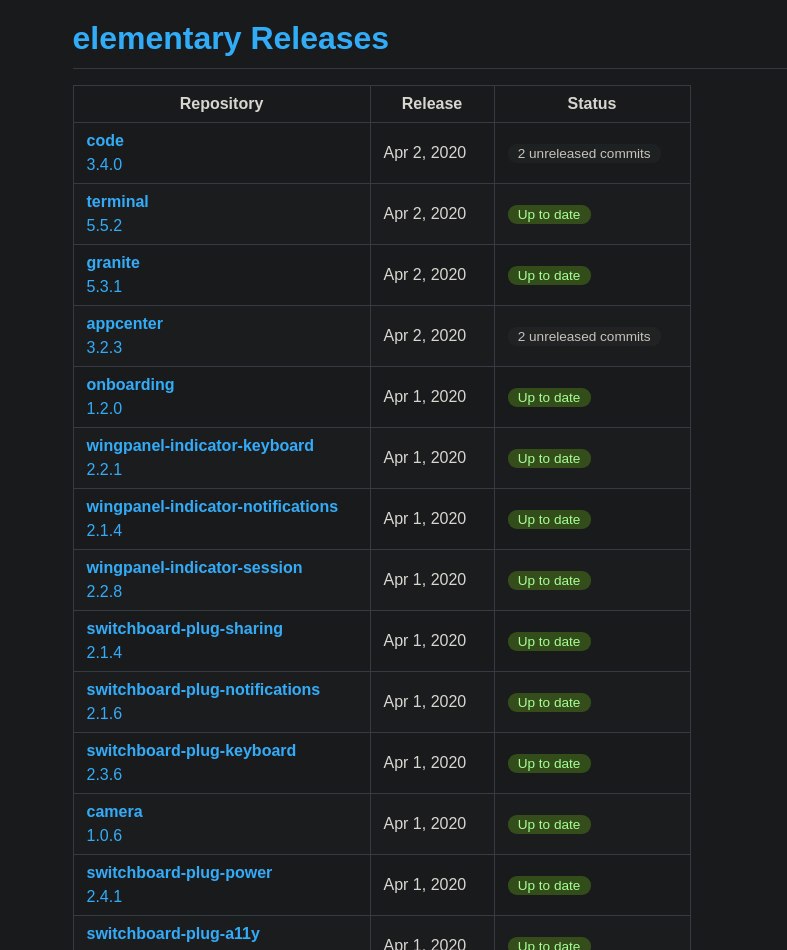This screenshot has width=787, height=950.
Task: Click switchboard-plug-power Apr 1, 2020 date
Action: 425,885
